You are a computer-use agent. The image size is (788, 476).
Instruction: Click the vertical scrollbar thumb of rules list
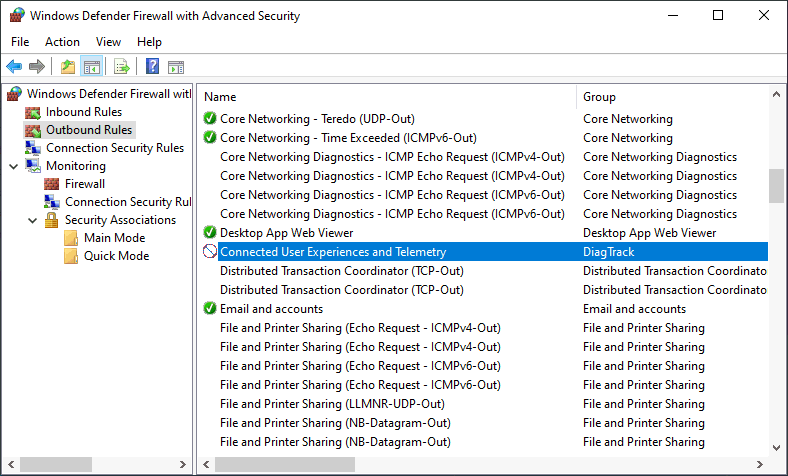(x=776, y=185)
